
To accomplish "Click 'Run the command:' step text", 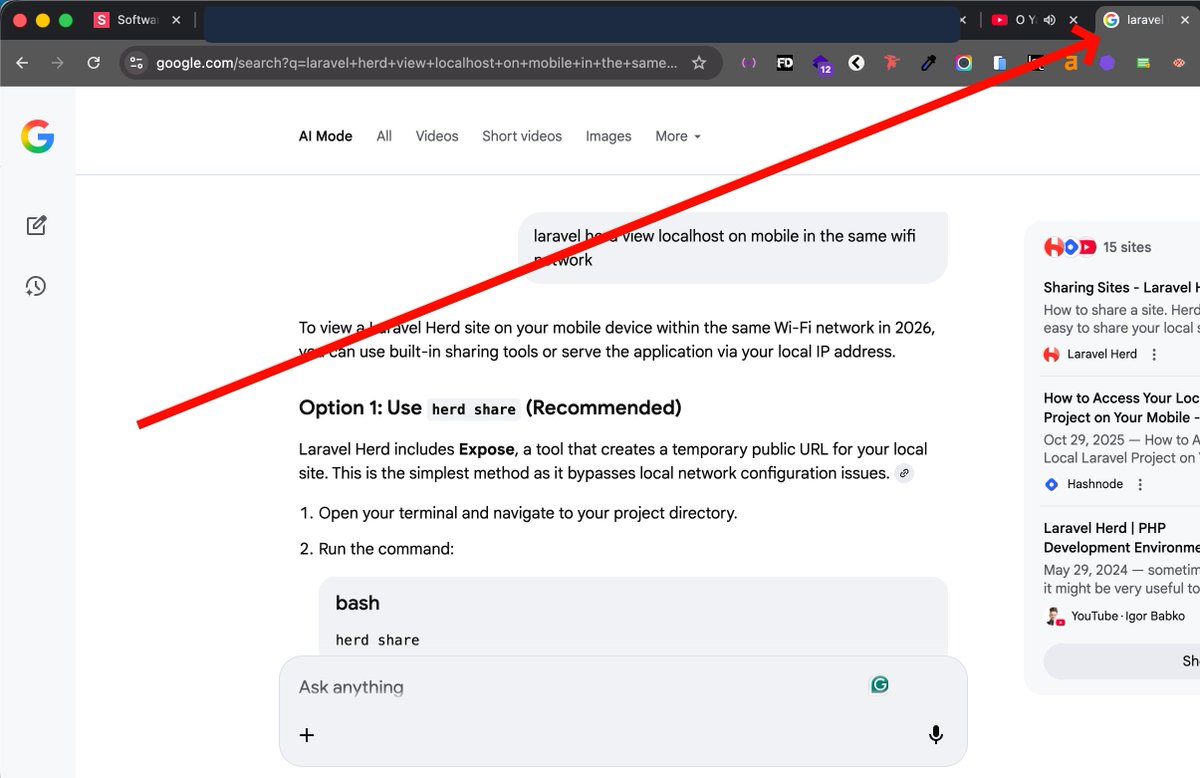I will (x=386, y=549).
